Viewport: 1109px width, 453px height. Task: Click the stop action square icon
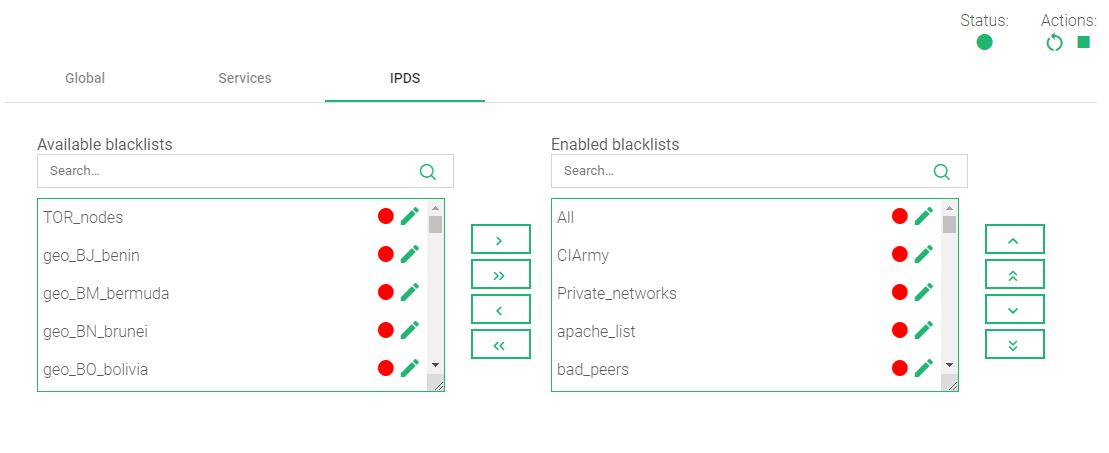pos(1084,42)
